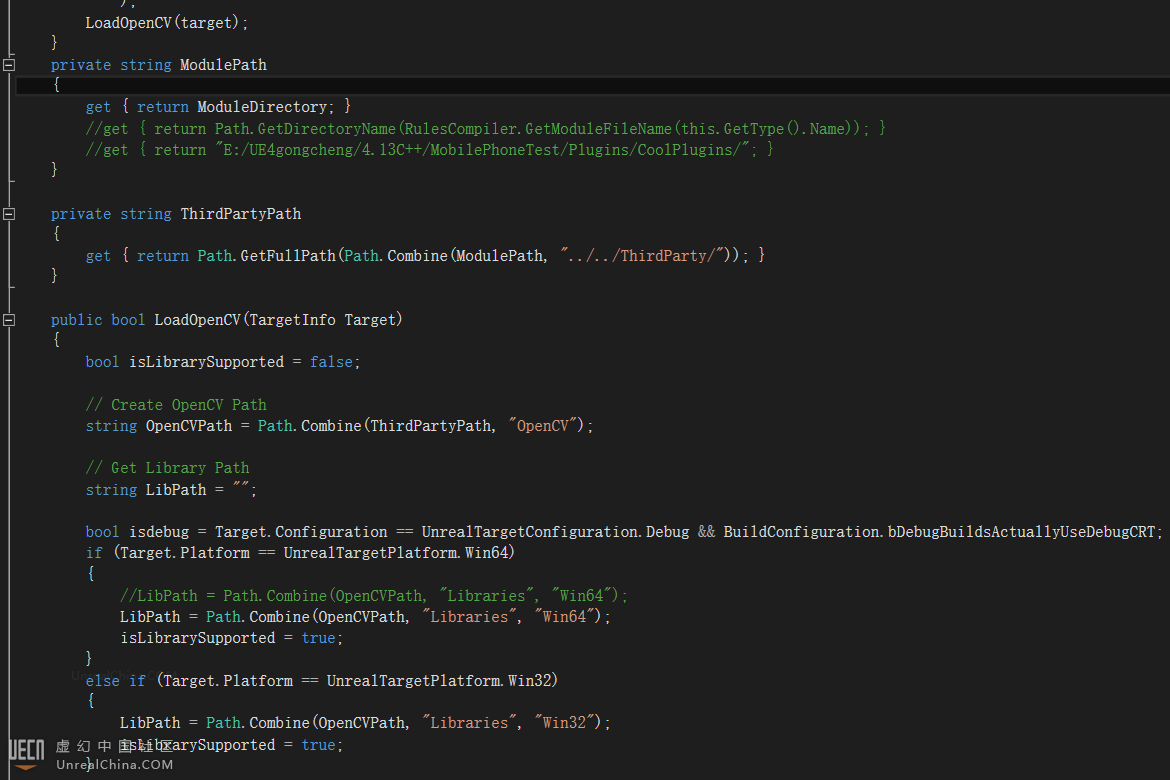1170x780 pixels.
Task: Click the "OpenCV" string literal
Action: tap(543, 426)
